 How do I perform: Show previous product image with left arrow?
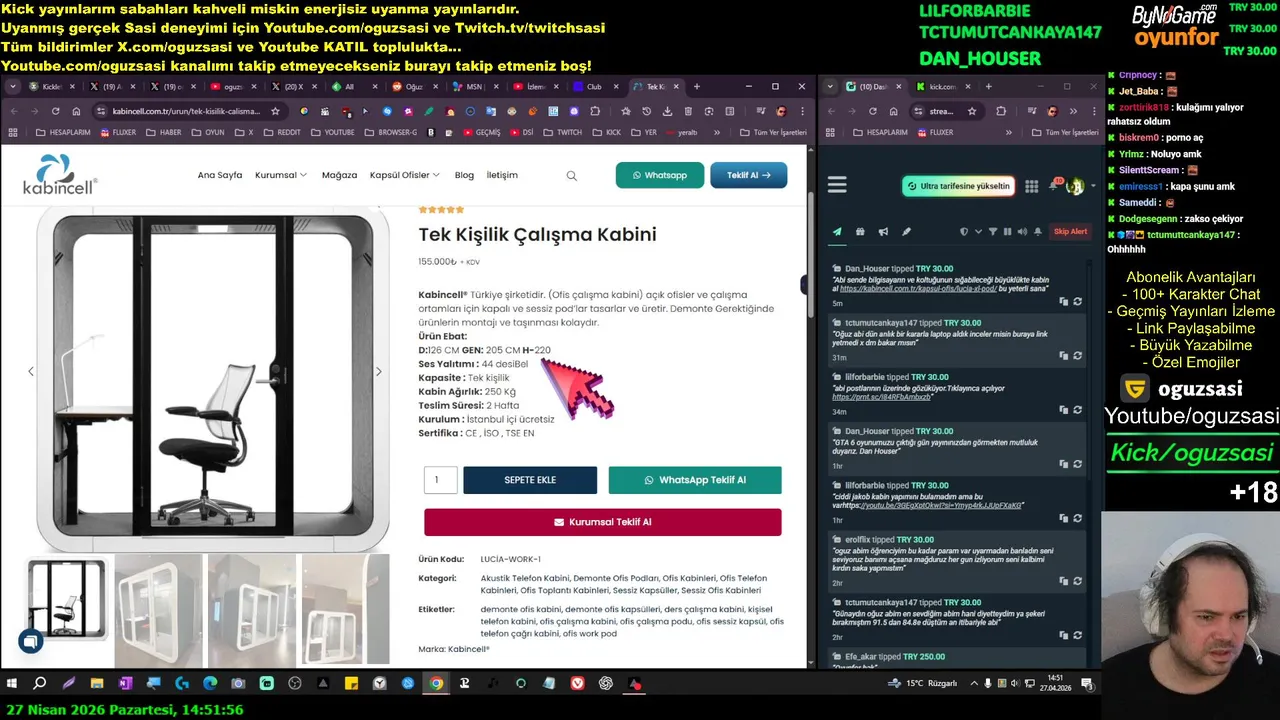tap(31, 372)
